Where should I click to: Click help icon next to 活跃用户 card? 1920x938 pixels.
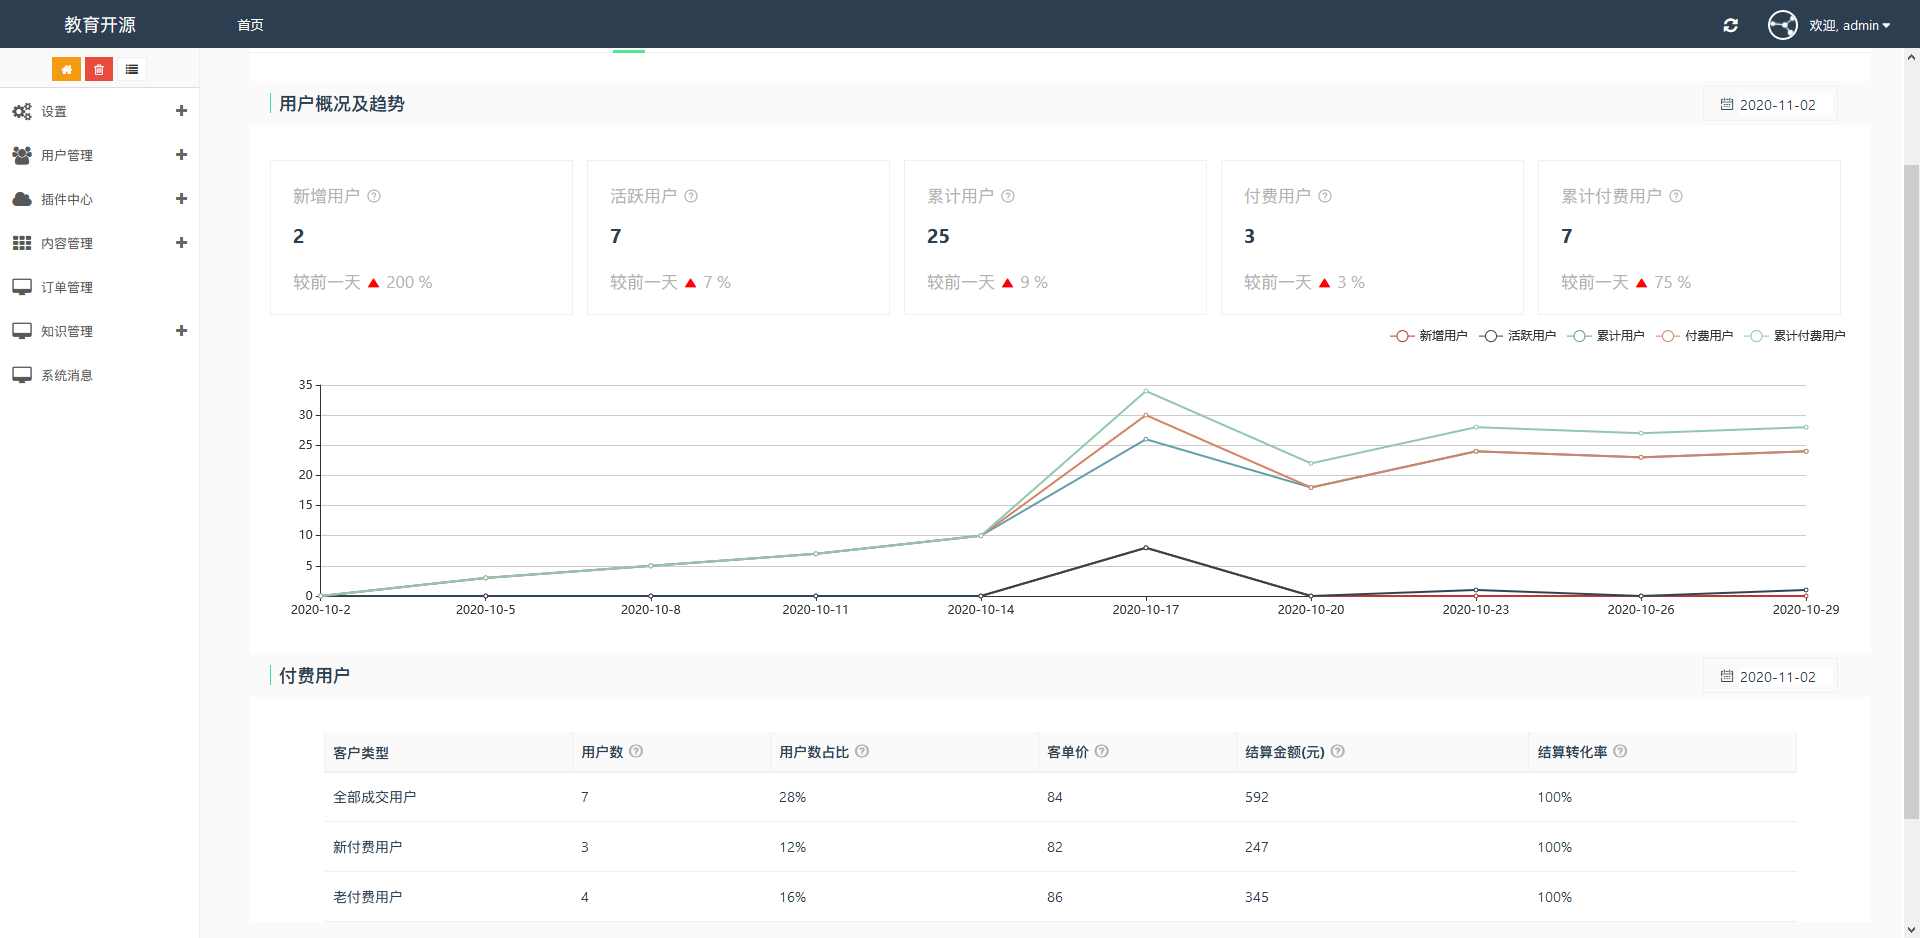[x=691, y=196]
